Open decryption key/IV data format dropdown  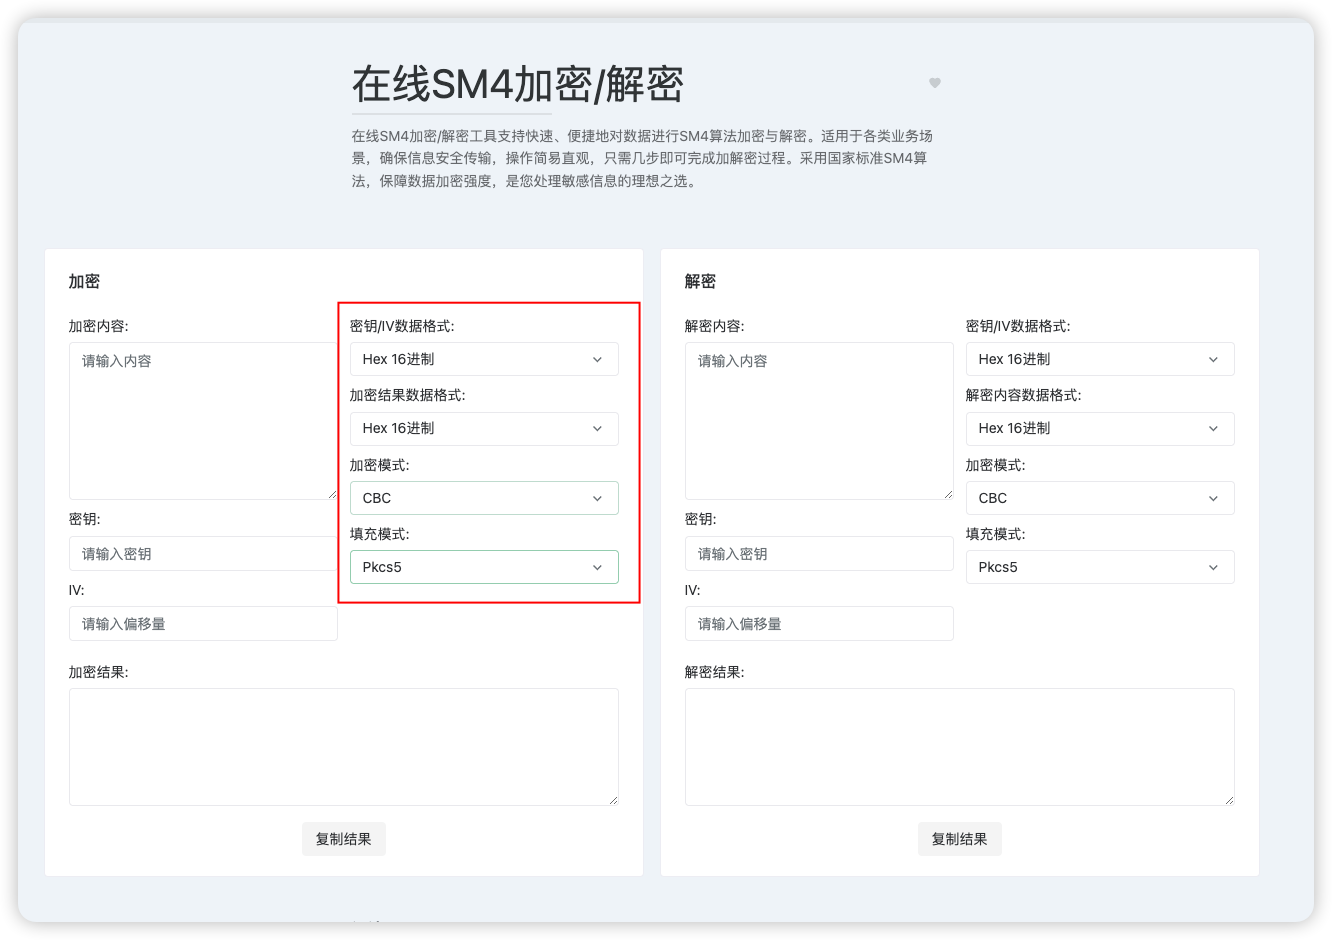pos(1099,359)
